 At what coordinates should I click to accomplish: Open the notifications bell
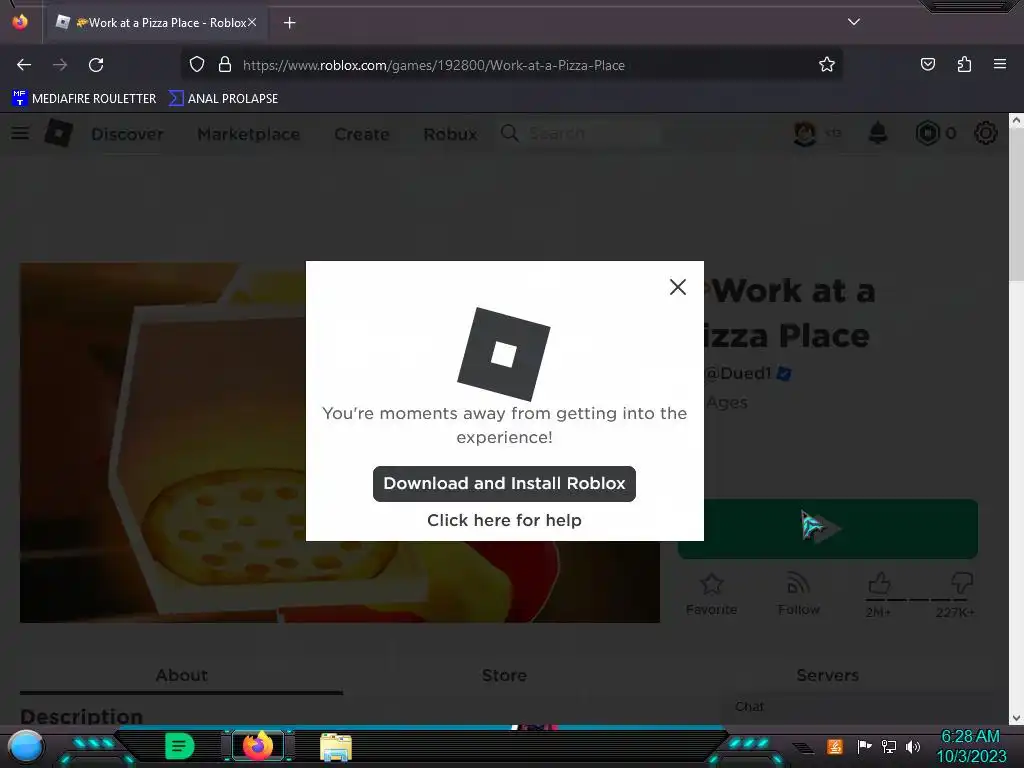point(878,133)
